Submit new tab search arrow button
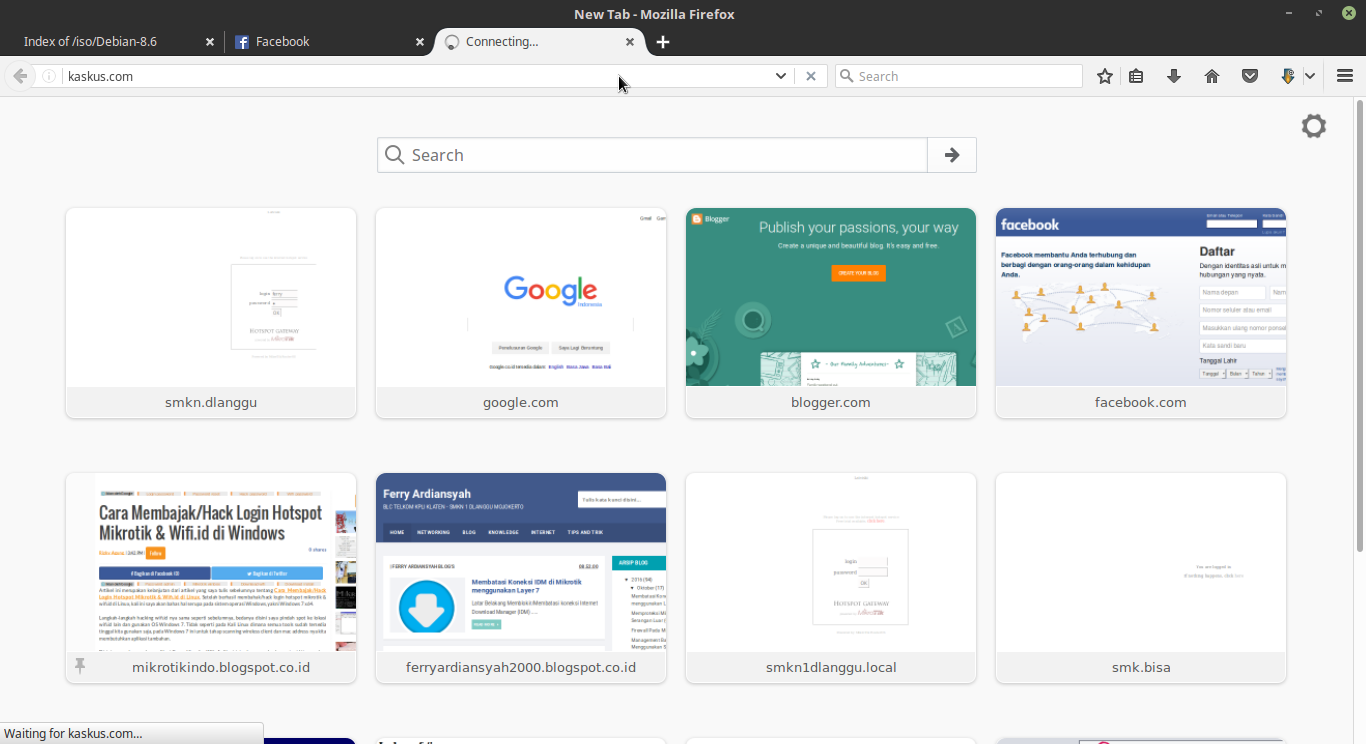This screenshot has height=744, width=1366. 952,155
